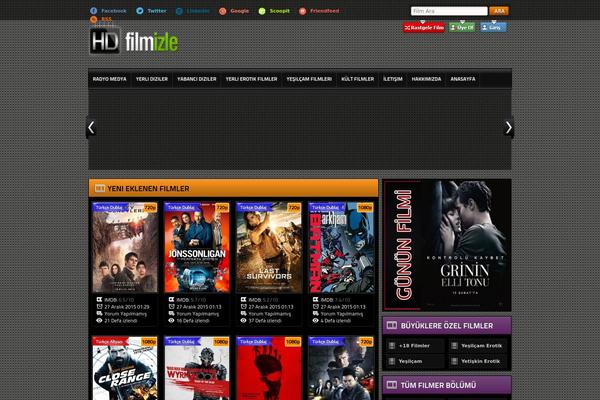Click the film icon beside Yeni Eklenen Filmler
Screen dimensions: 600x400
click(100, 188)
